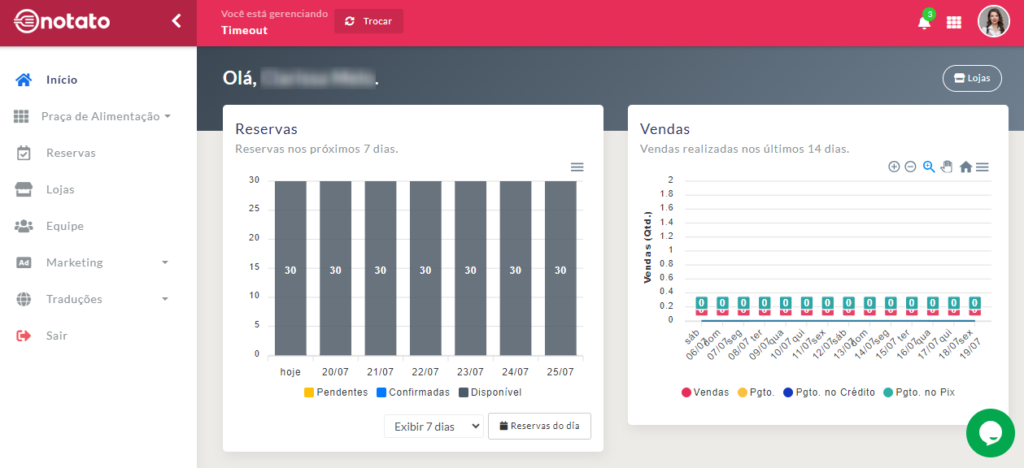
Task: Zoom in on the Vendas chart
Action: [894, 167]
